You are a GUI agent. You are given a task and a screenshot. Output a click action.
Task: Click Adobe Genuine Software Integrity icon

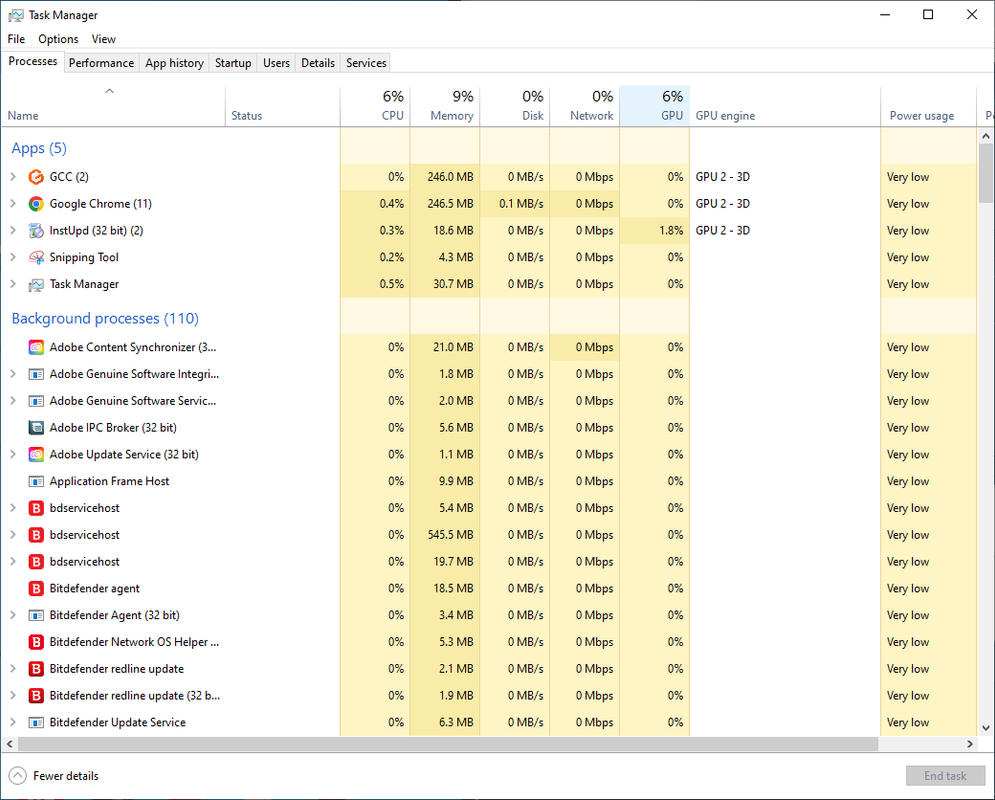[36, 374]
